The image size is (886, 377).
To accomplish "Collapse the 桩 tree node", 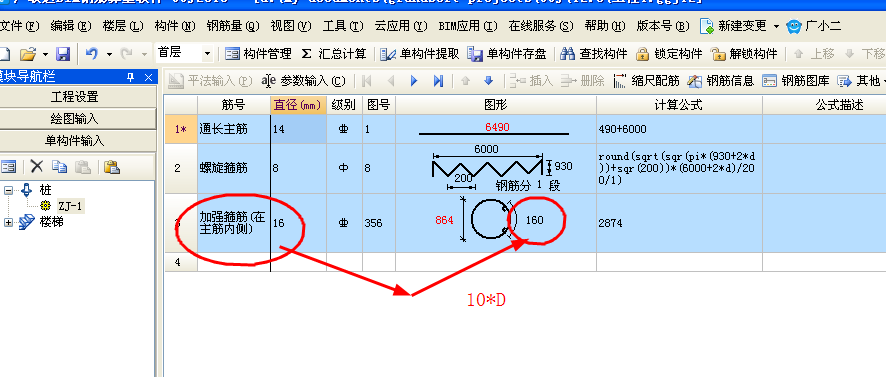I will [x=8, y=190].
